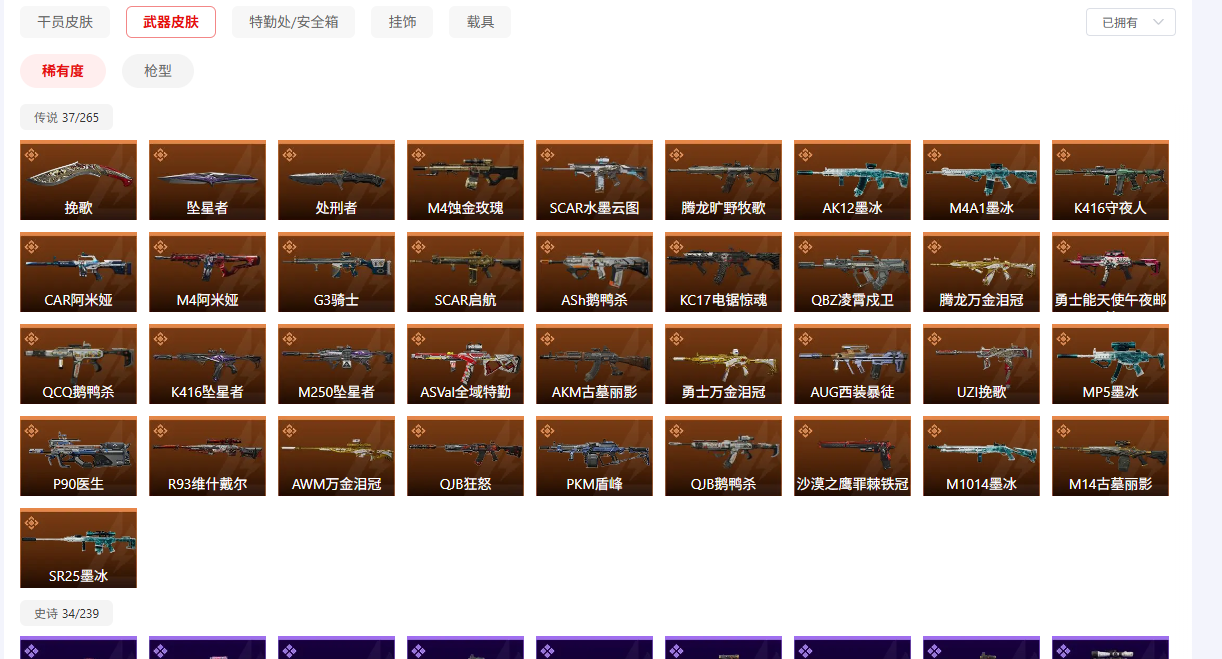The image size is (1222, 659).
Task: Open the AWM万金泪冠 skin card
Action: (x=336, y=456)
